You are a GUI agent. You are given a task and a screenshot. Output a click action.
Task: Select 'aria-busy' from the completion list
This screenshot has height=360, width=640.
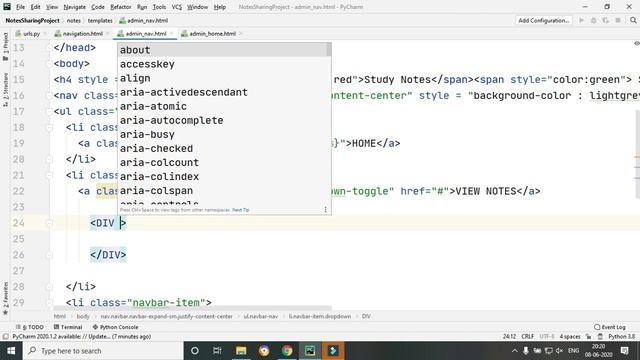[224, 134]
